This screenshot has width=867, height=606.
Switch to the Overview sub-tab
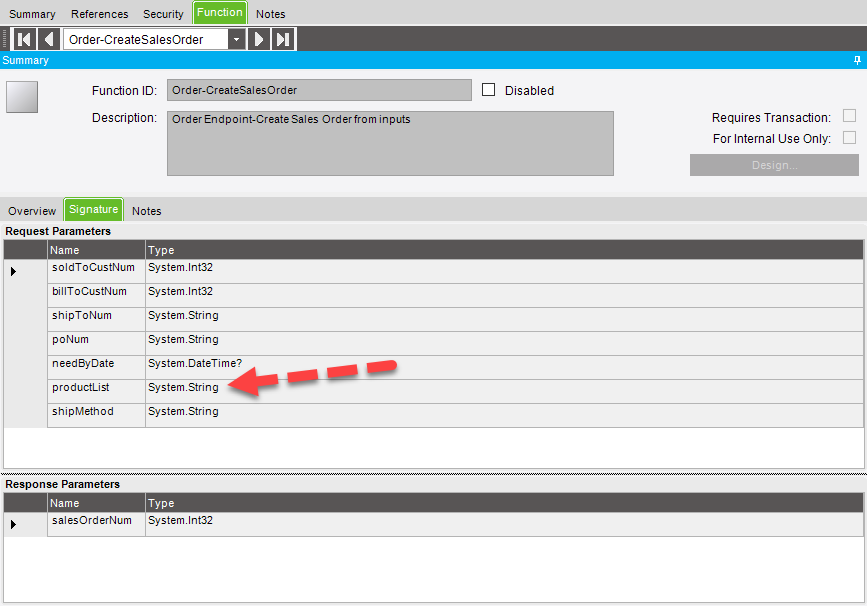click(x=32, y=211)
